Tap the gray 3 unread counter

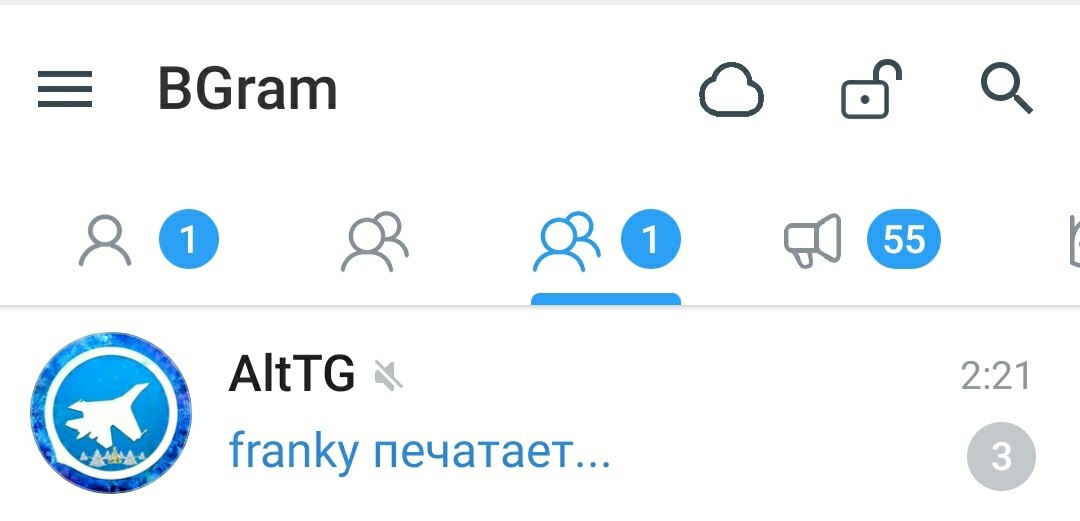click(1001, 456)
